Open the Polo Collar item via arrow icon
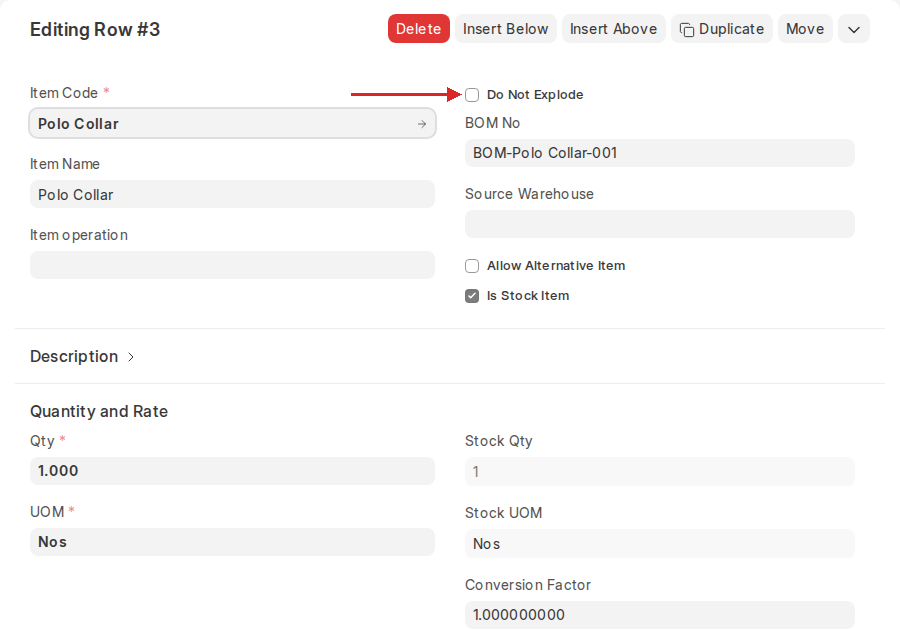 pos(422,123)
